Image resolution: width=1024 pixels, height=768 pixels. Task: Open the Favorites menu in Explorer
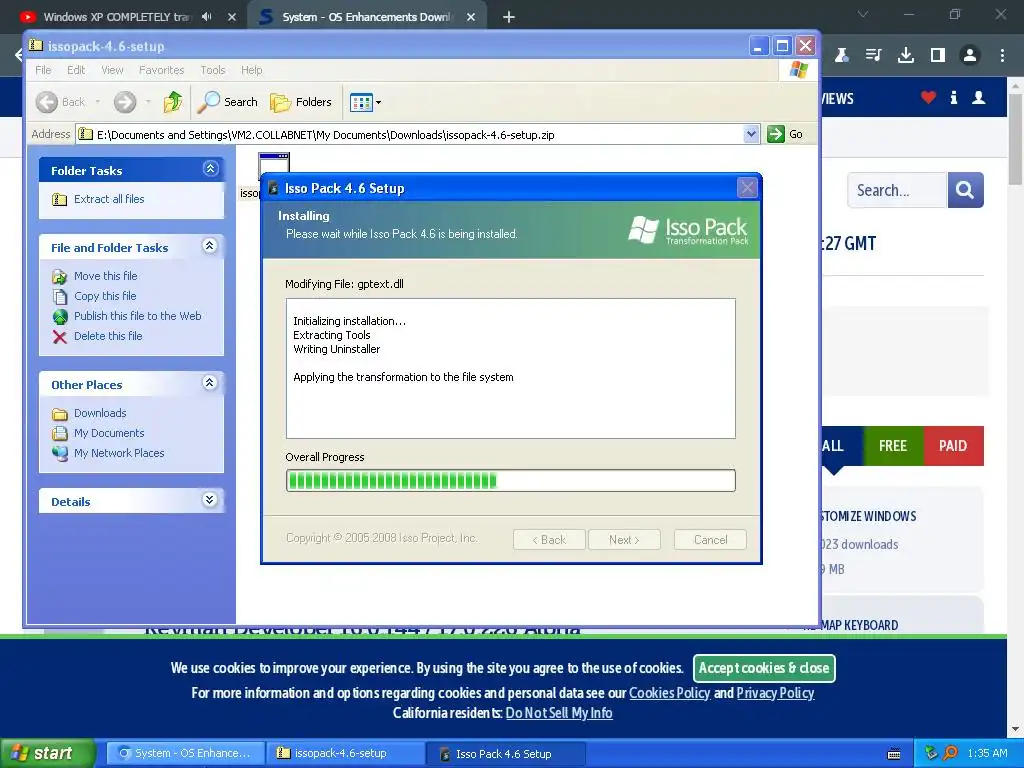point(161,70)
